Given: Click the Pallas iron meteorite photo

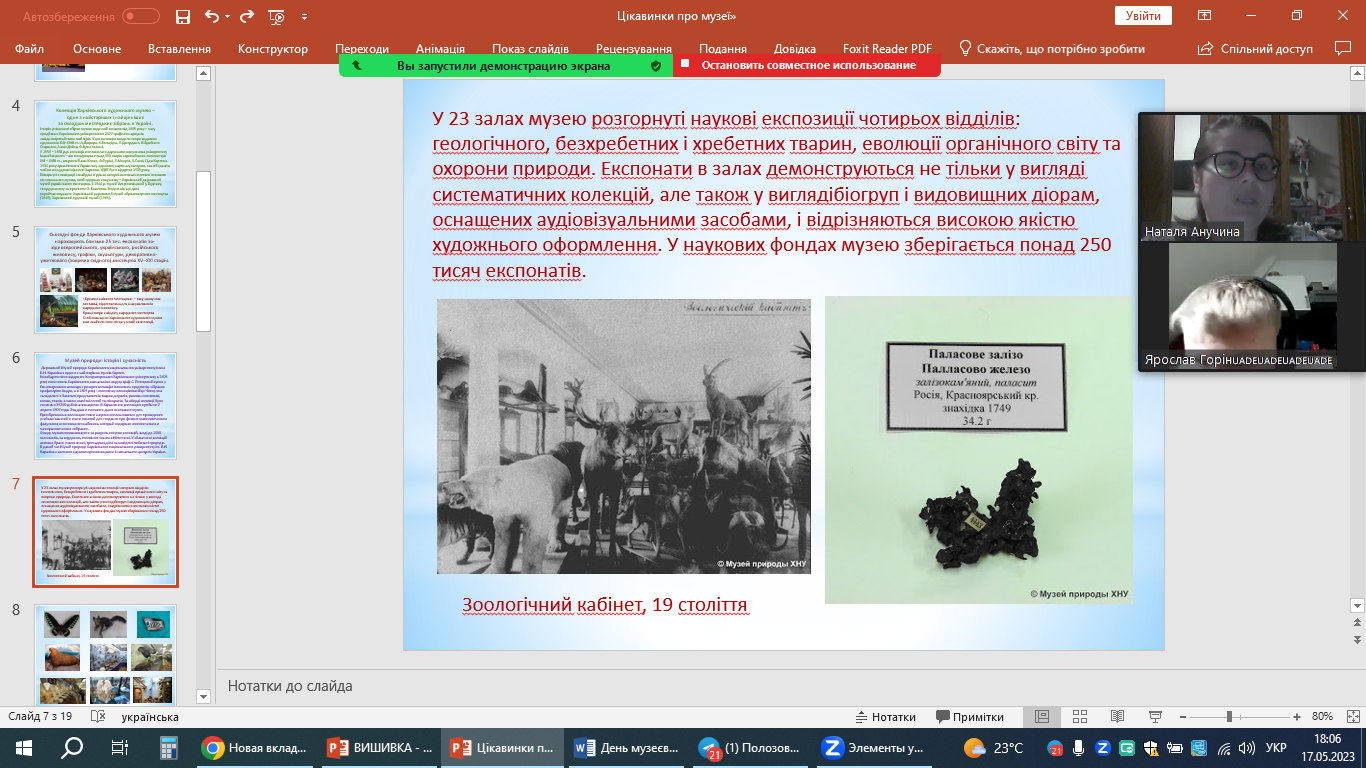Looking at the screenshot, I should click(x=979, y=450).
